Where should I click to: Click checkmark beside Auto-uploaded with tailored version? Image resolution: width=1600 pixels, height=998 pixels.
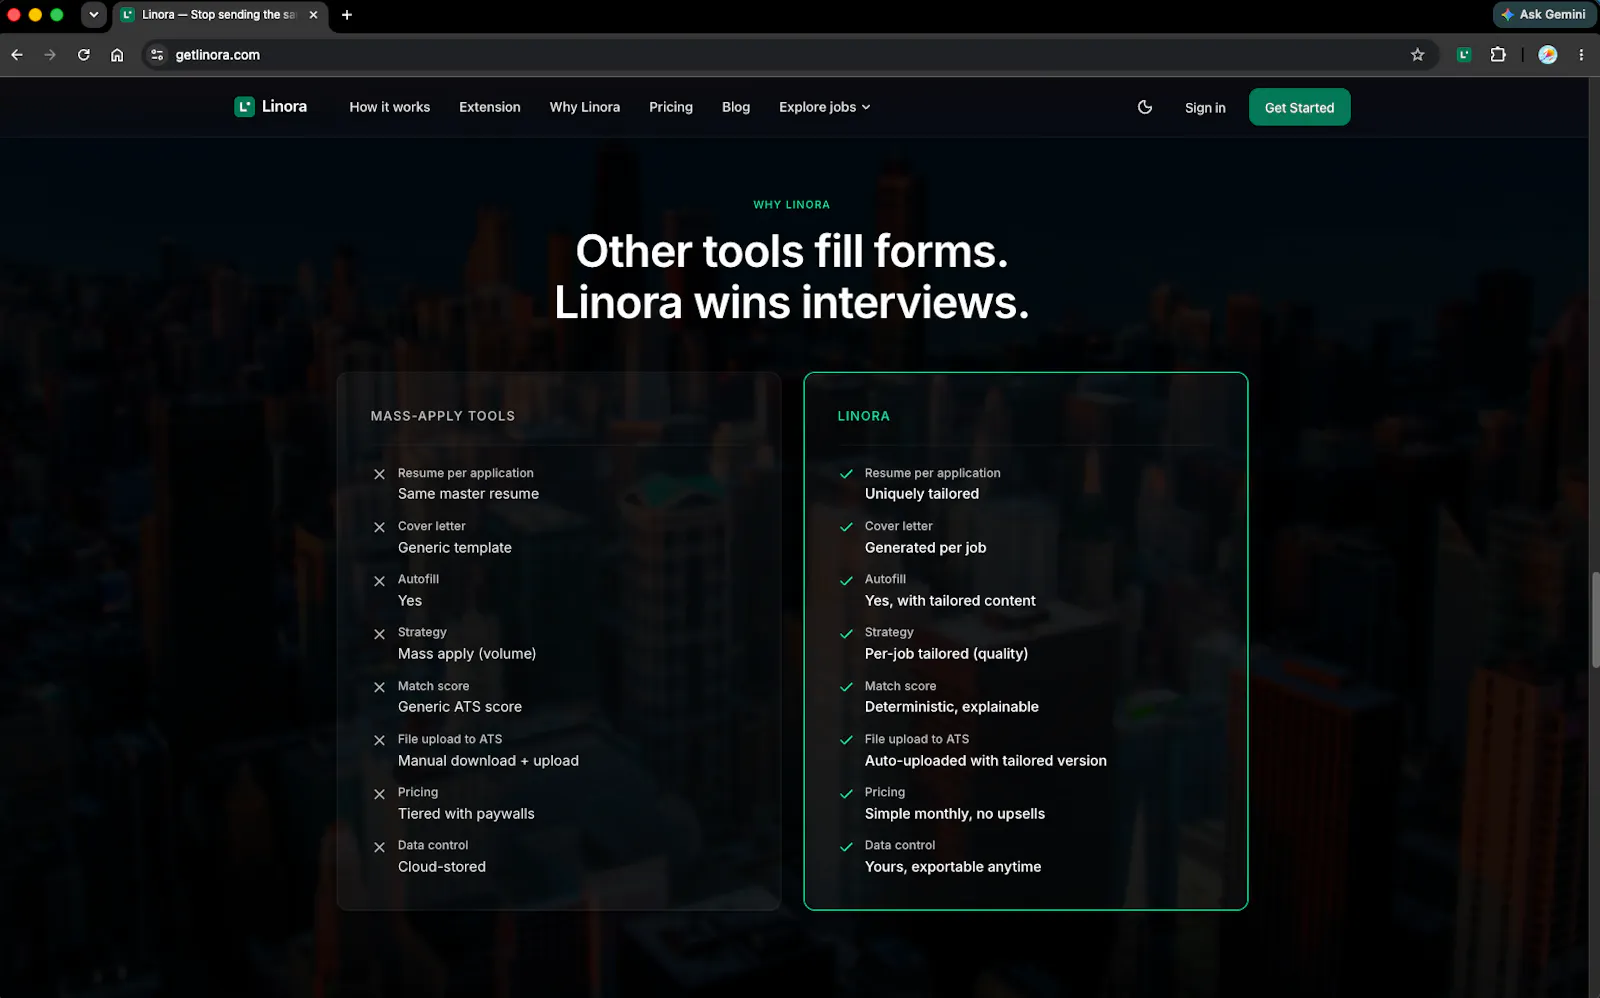click(x=846, y=740)
